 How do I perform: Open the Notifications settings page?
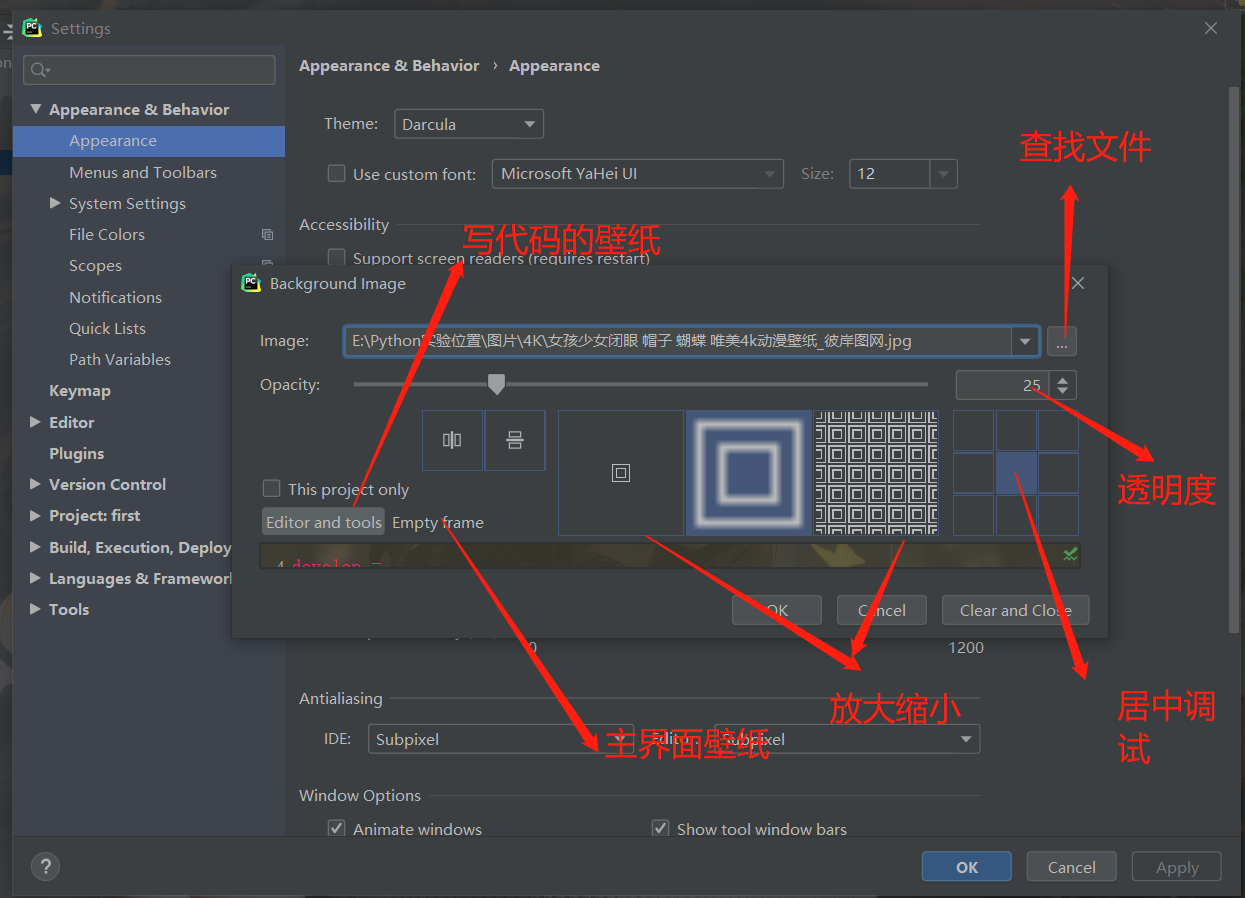click(115, 297)
